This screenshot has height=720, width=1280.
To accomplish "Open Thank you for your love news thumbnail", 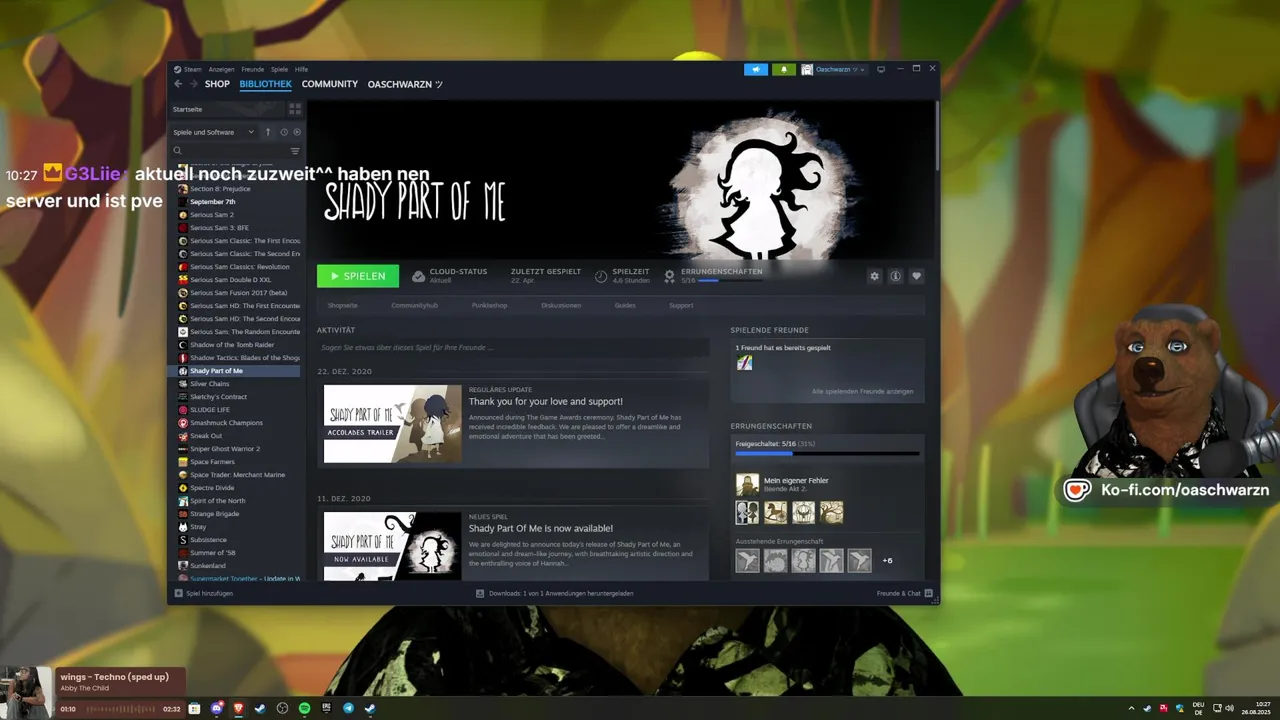I will point(392,423).
